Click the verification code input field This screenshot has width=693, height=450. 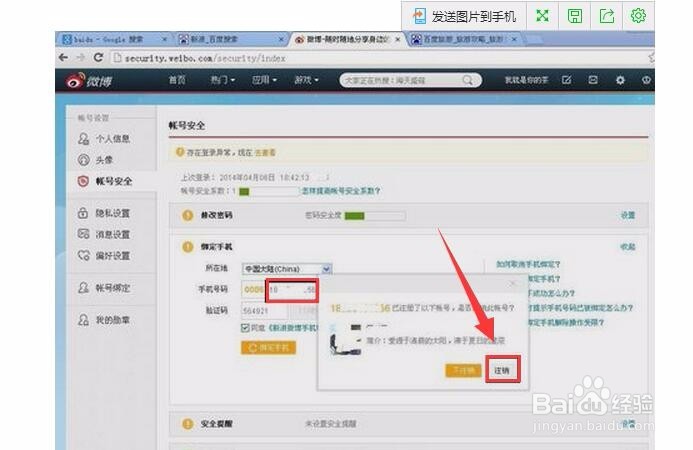264,311
